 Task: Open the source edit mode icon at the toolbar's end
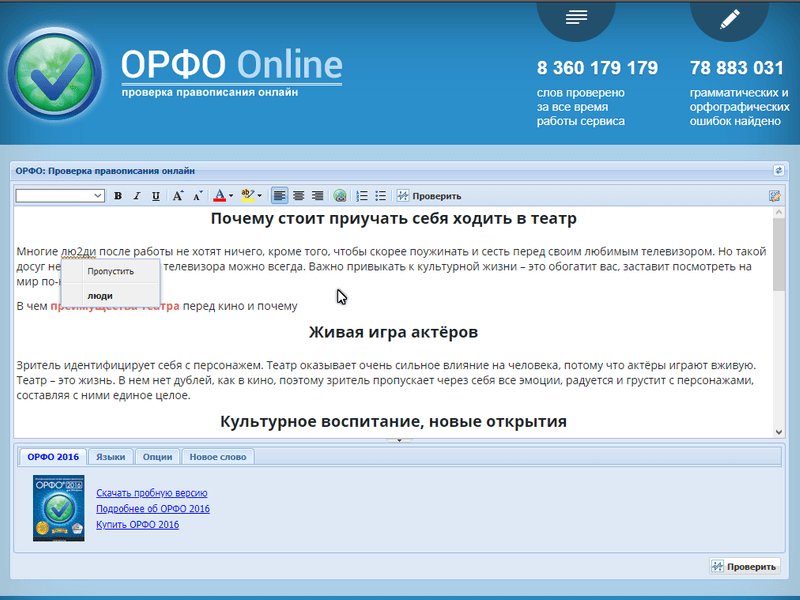[774, 196]
